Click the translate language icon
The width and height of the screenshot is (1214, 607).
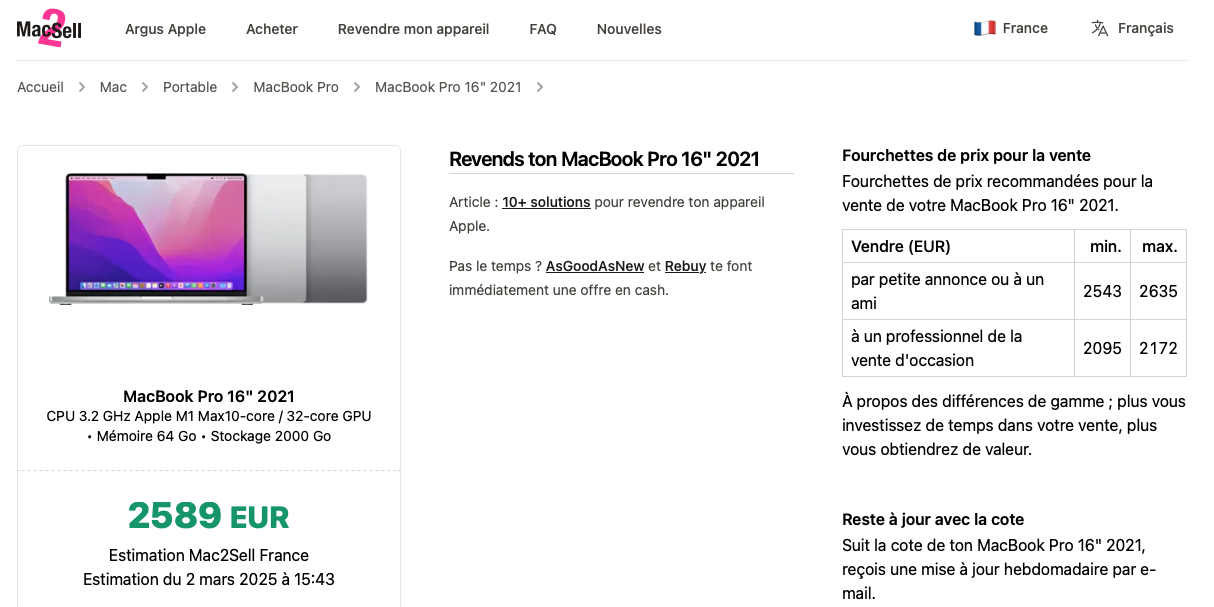pos(1100,28)
